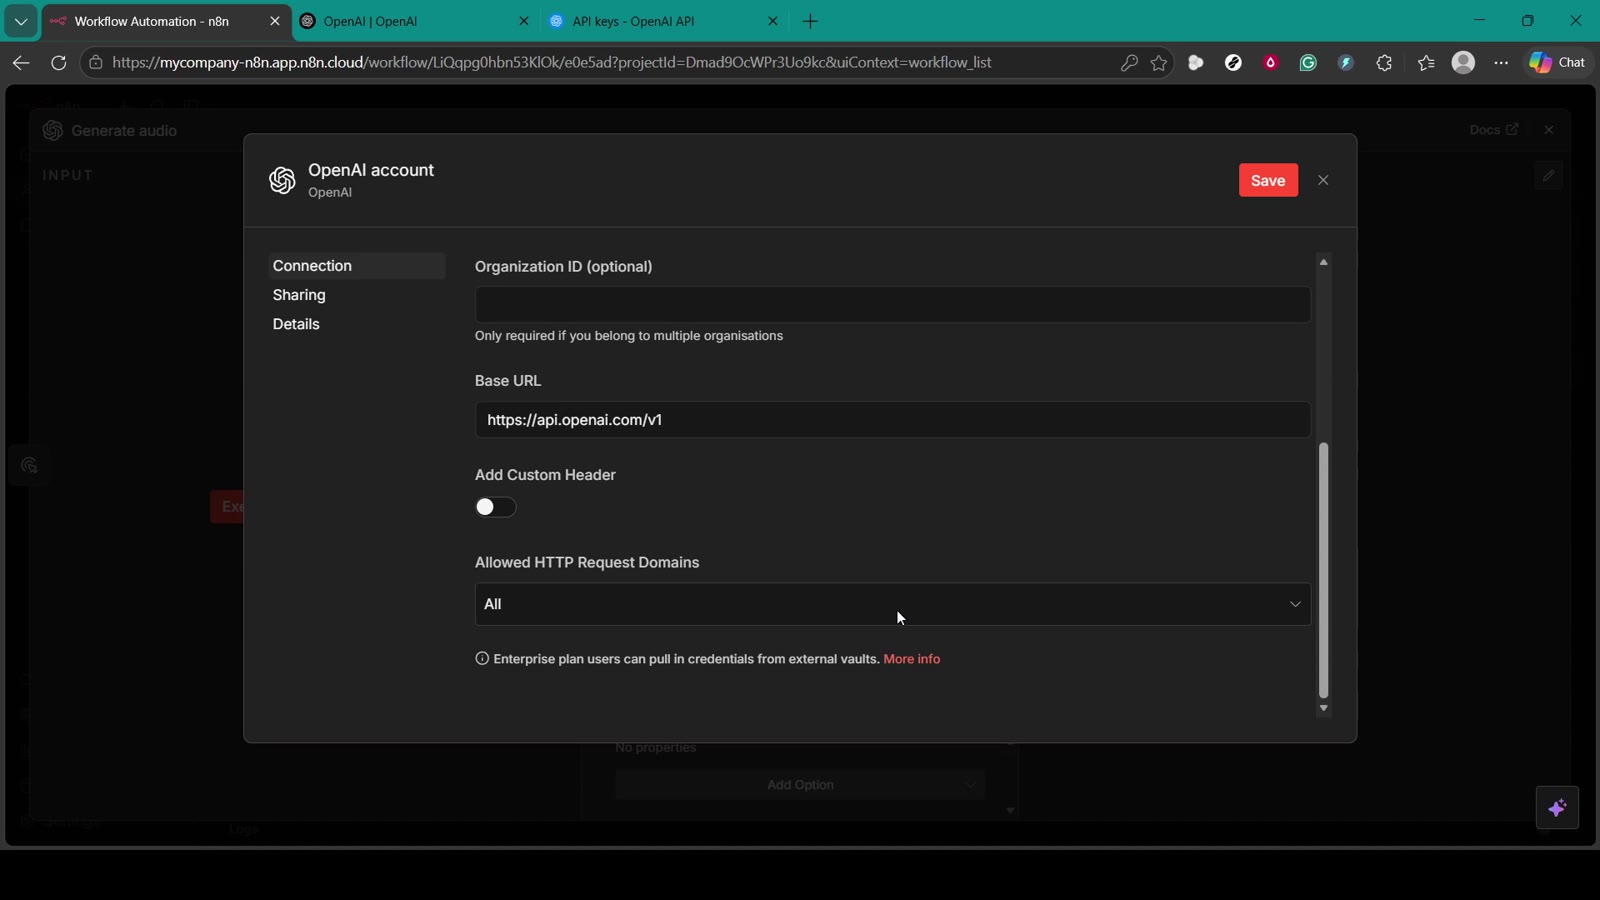1600x900 pixels.
Task: Click the blue lightning extension icon
Action: pos(1346,62)
